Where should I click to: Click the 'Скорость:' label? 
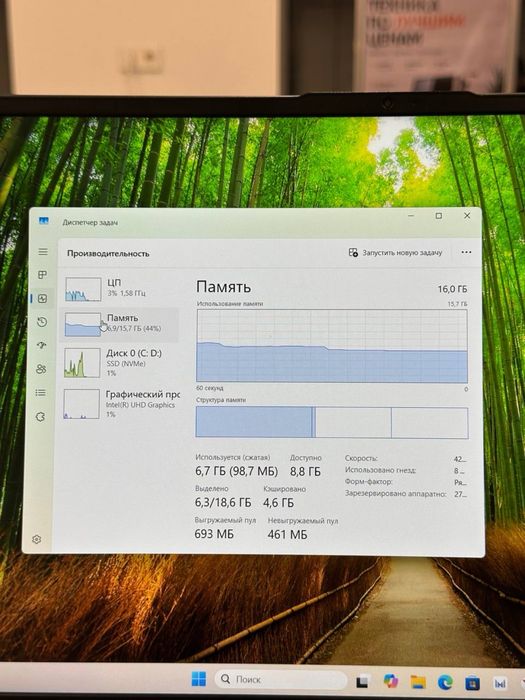point(361,458)
